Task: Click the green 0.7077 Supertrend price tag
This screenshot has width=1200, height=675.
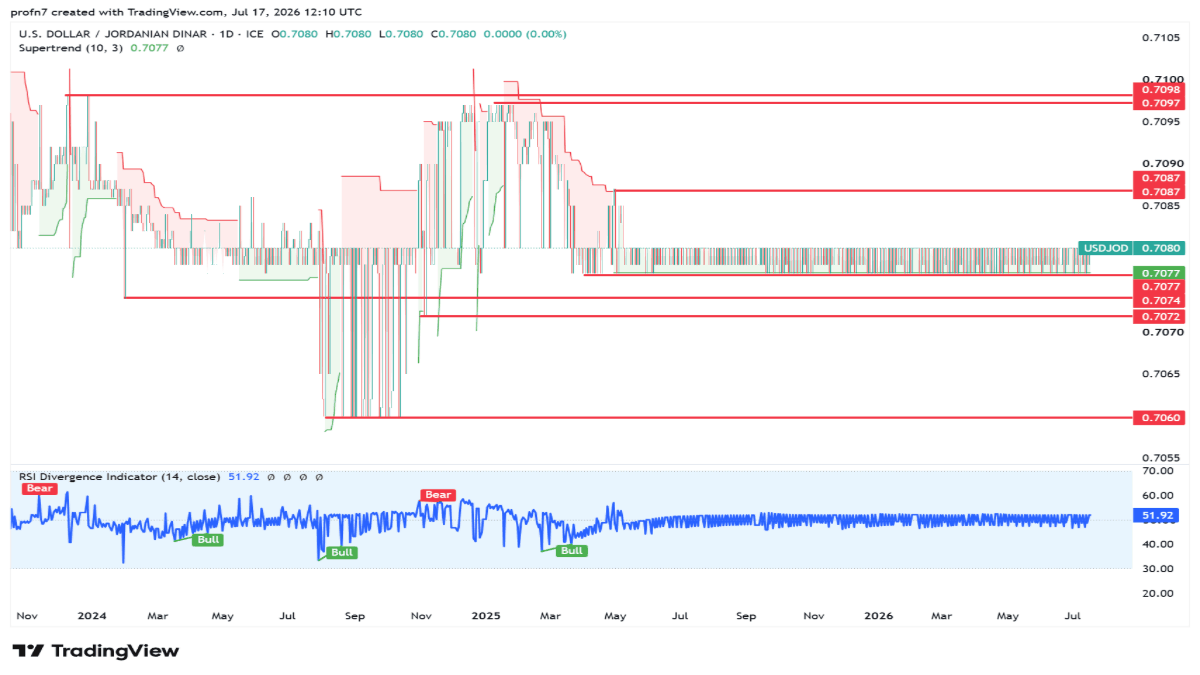Action: click(x=1160, y=273)
